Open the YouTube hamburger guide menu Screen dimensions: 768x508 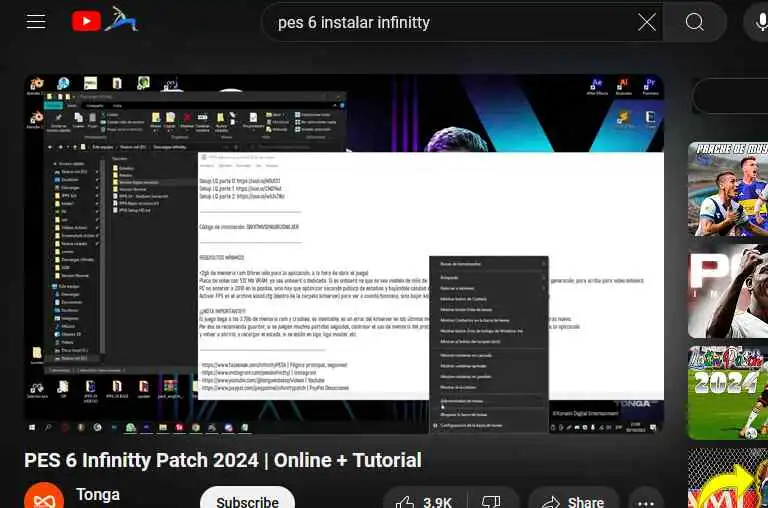click(x=36, y=22)
